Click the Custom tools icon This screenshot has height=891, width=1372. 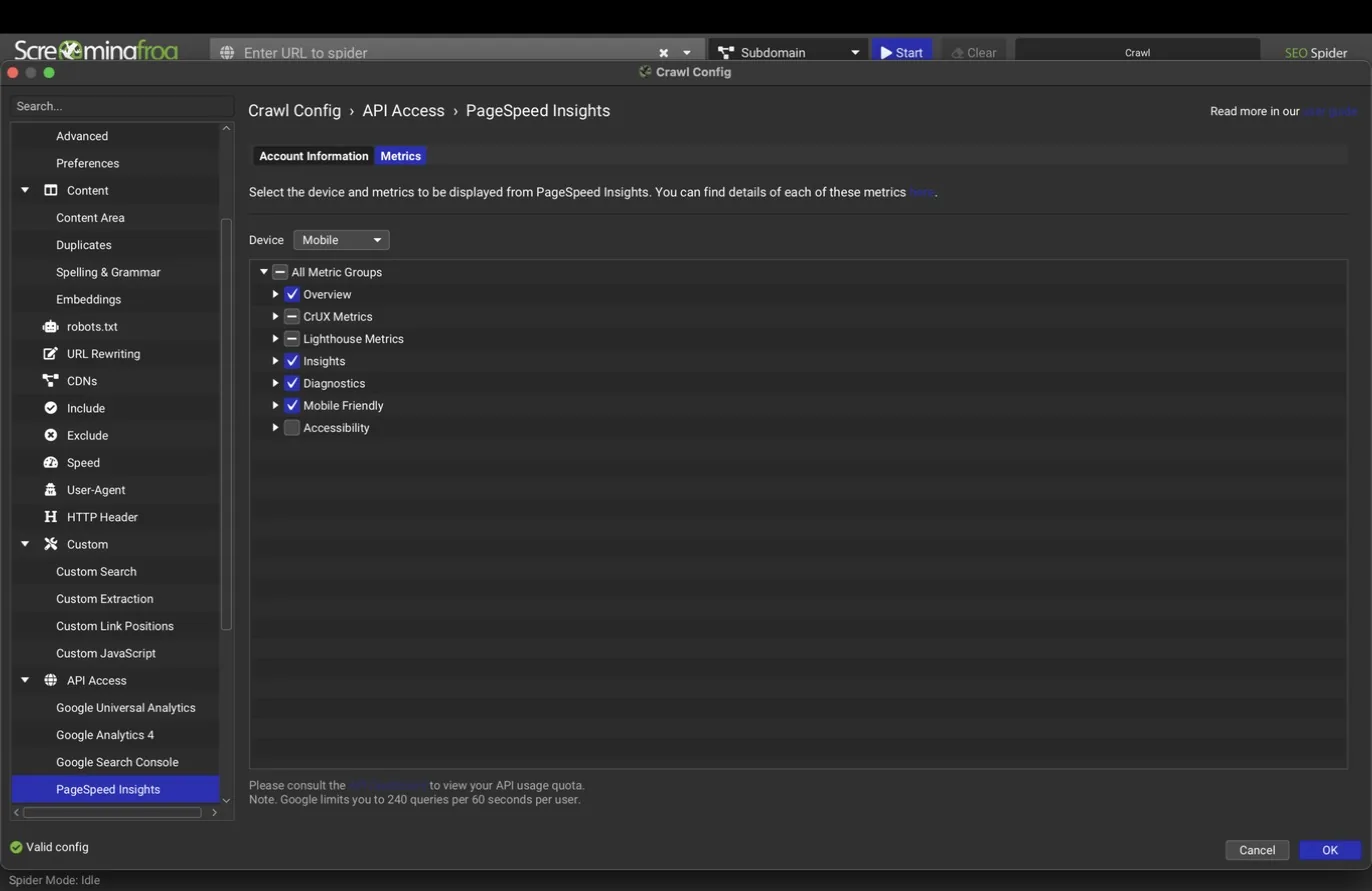click(51, 544)
